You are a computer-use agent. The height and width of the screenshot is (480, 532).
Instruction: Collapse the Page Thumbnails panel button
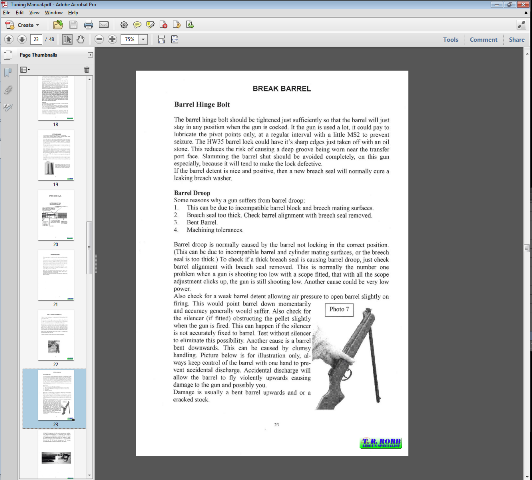(x=90, y=55)
